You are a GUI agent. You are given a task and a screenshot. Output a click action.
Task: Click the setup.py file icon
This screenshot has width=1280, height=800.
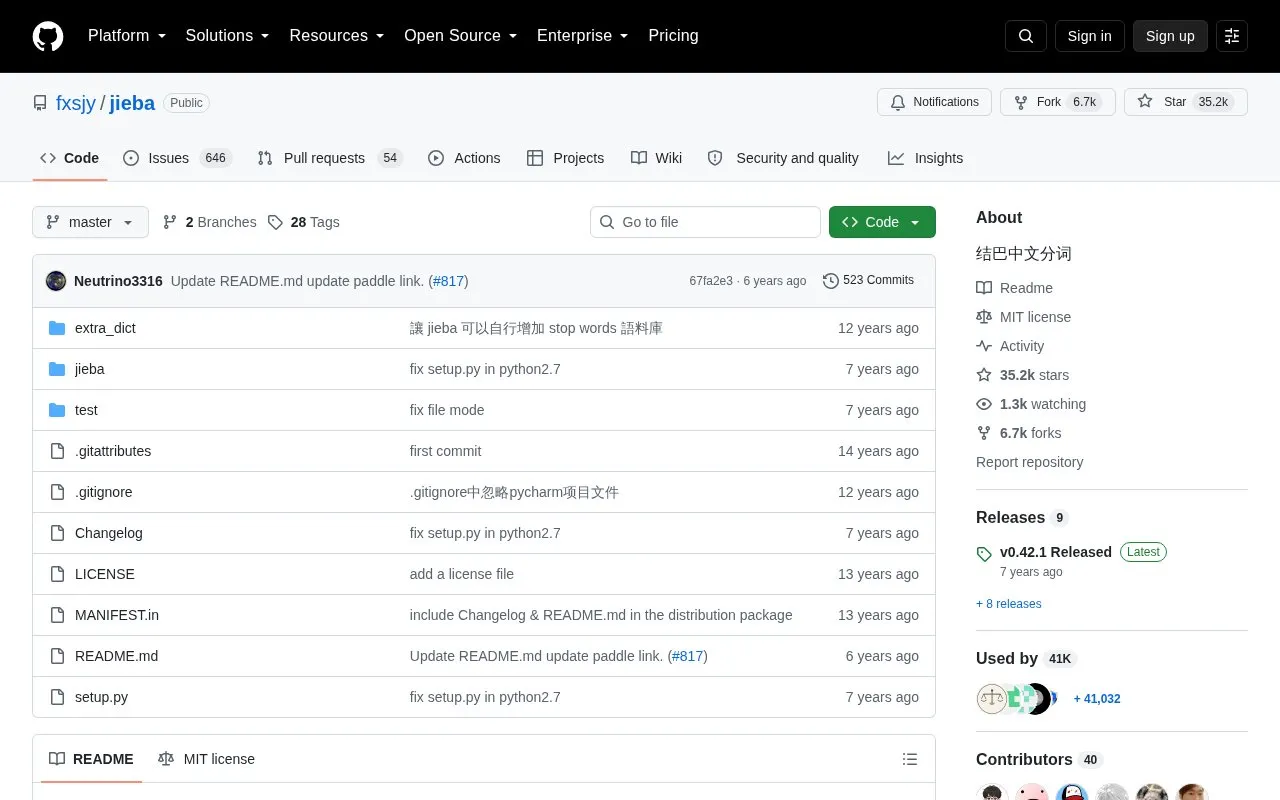pos(57,697)
